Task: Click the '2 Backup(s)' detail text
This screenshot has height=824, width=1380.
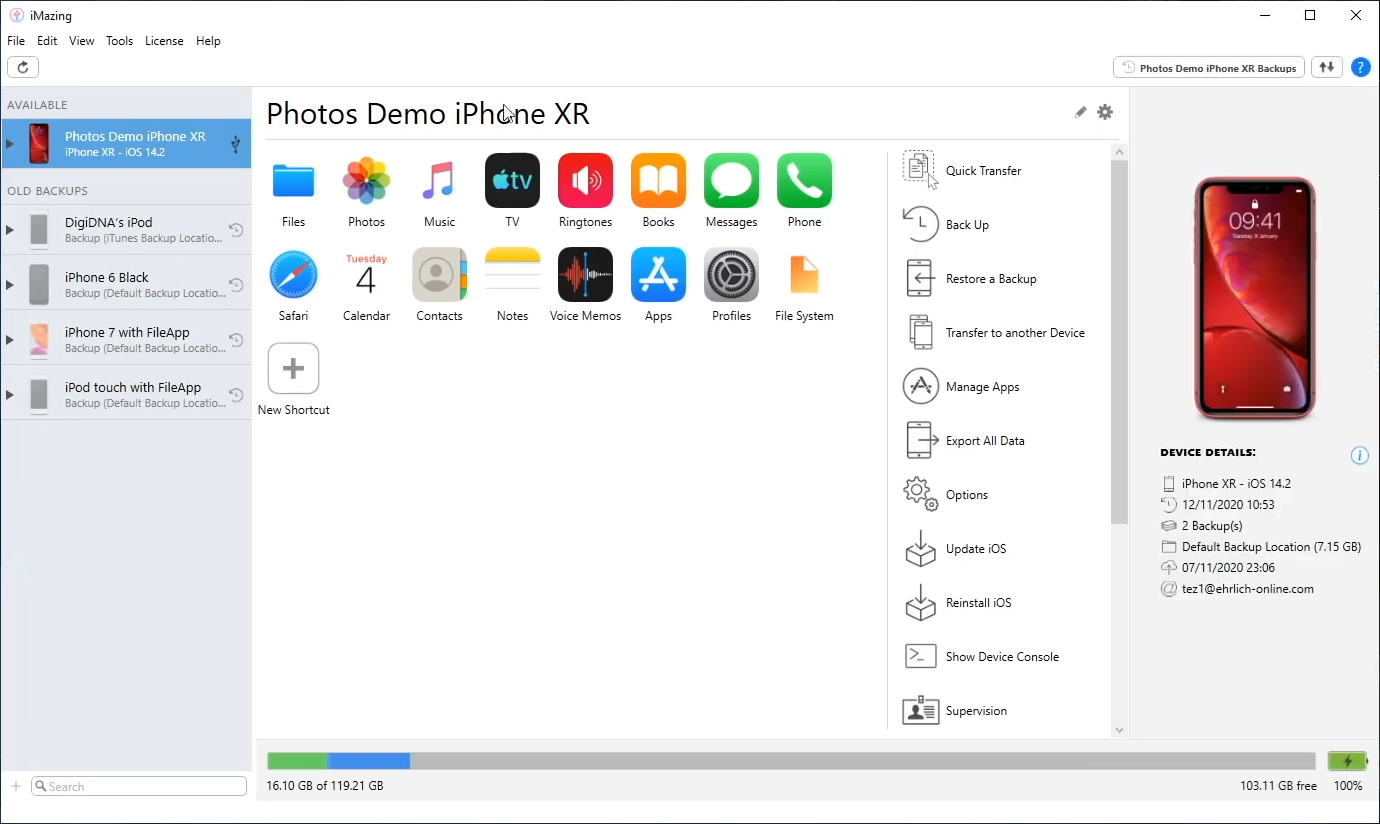Action: (1212, 525)
